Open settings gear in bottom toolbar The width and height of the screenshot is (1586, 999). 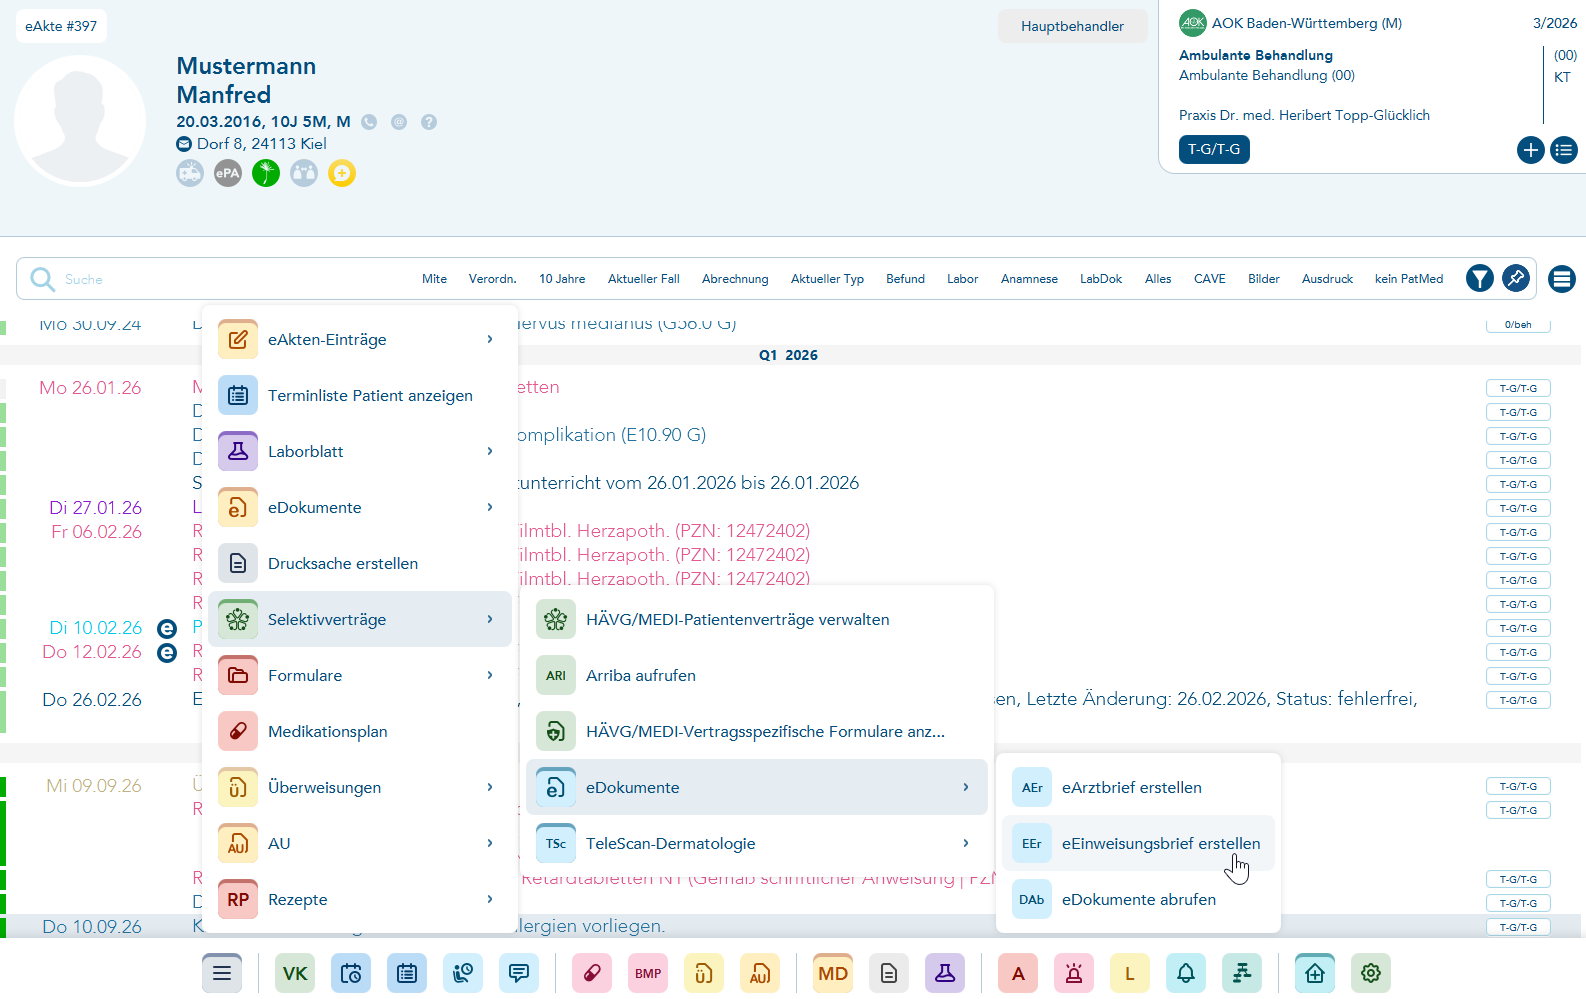point(1371,973)
